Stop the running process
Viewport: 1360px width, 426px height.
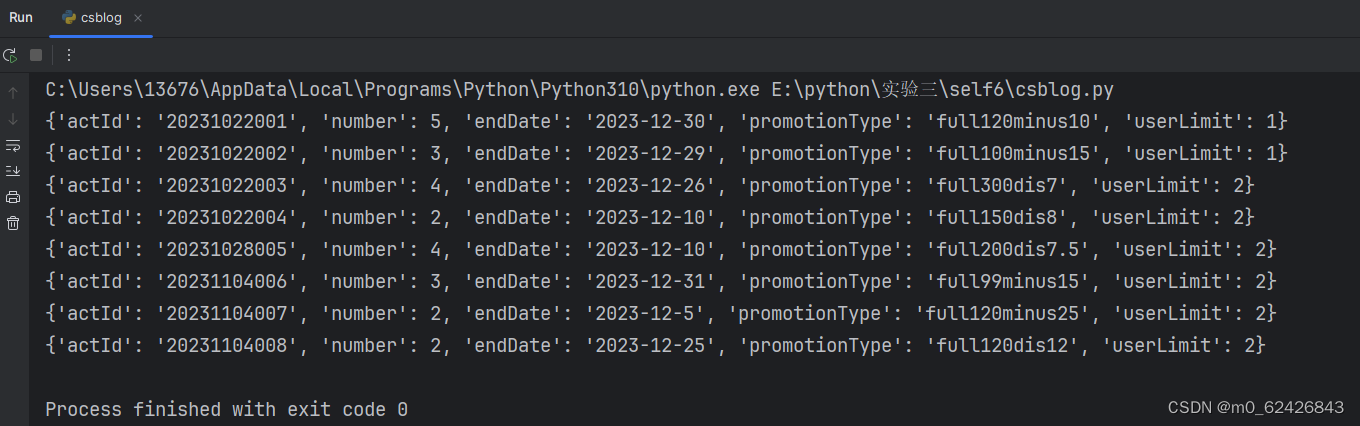36,55
